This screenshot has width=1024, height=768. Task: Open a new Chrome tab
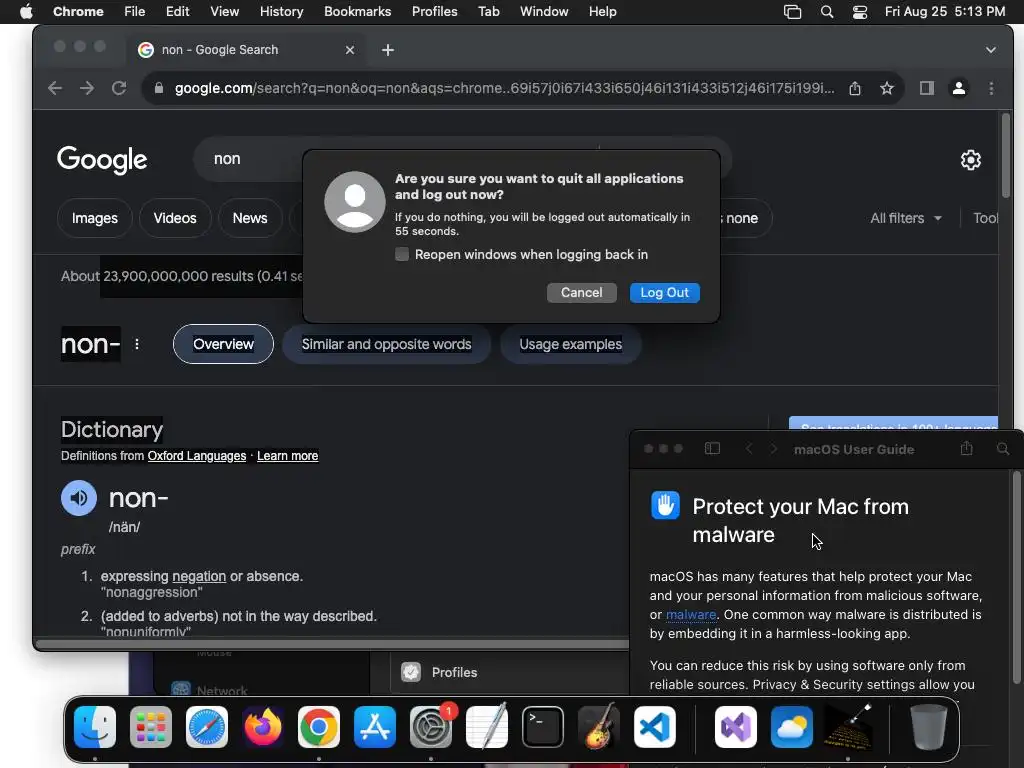click(388, 50)
